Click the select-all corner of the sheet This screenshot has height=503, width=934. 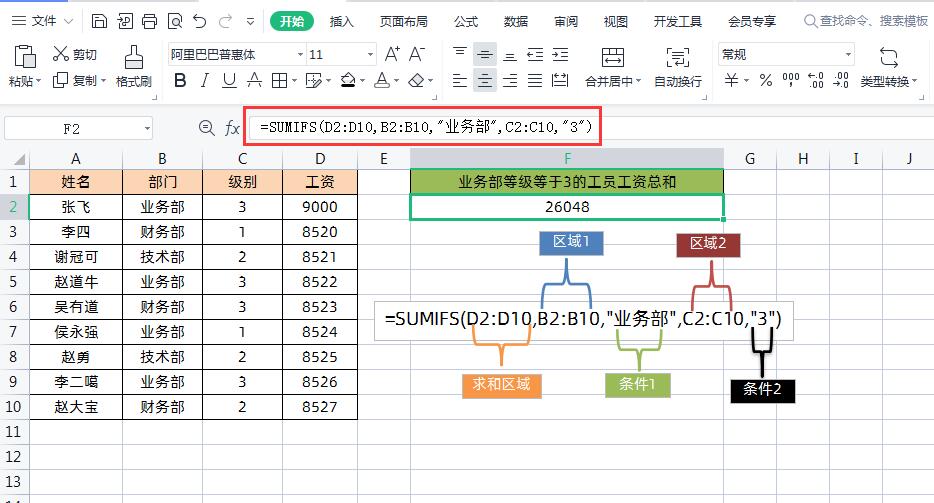click(19, 159)
